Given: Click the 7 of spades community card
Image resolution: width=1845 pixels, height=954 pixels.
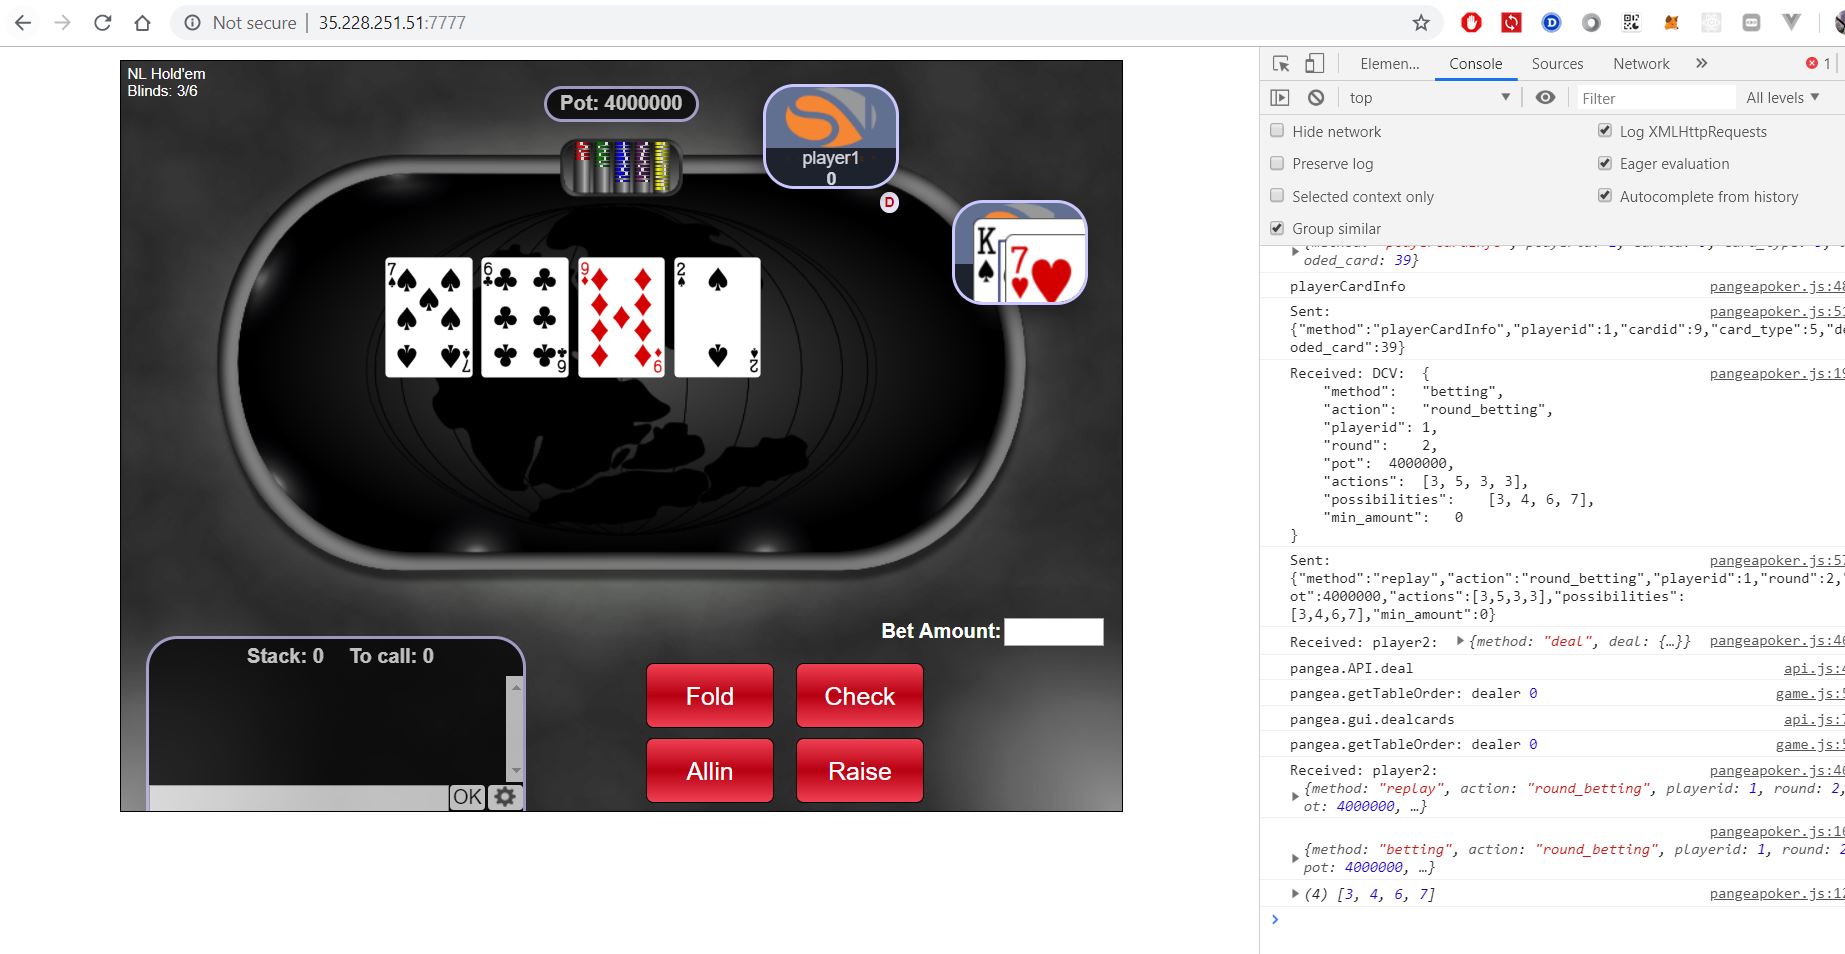Looking at the screenshot, I should [429, 317].
